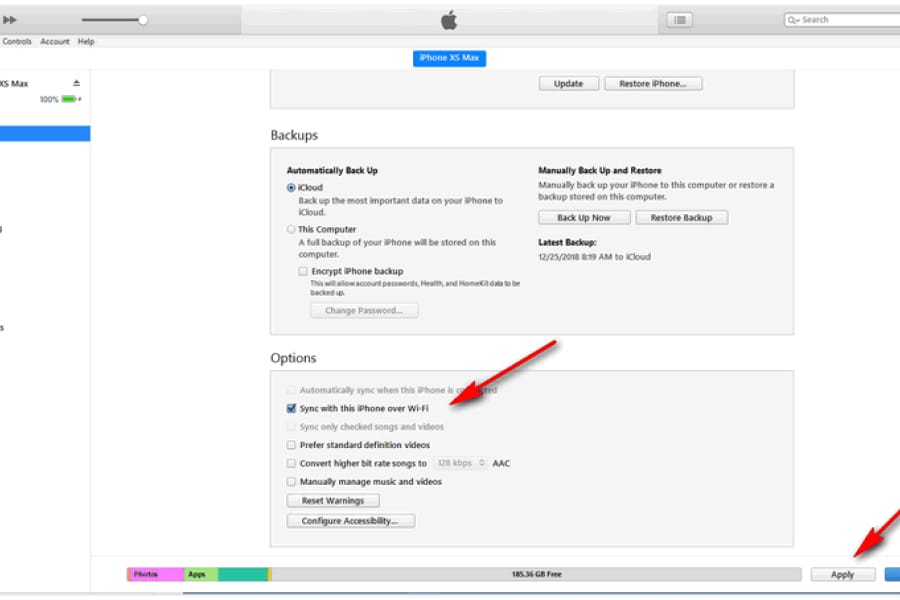Image resolution: width=900 pixels, height=600 pixels.
Task: Uncheck Sync with this iPhone over Wi-Fi
Action: click(x=291, y=408)
